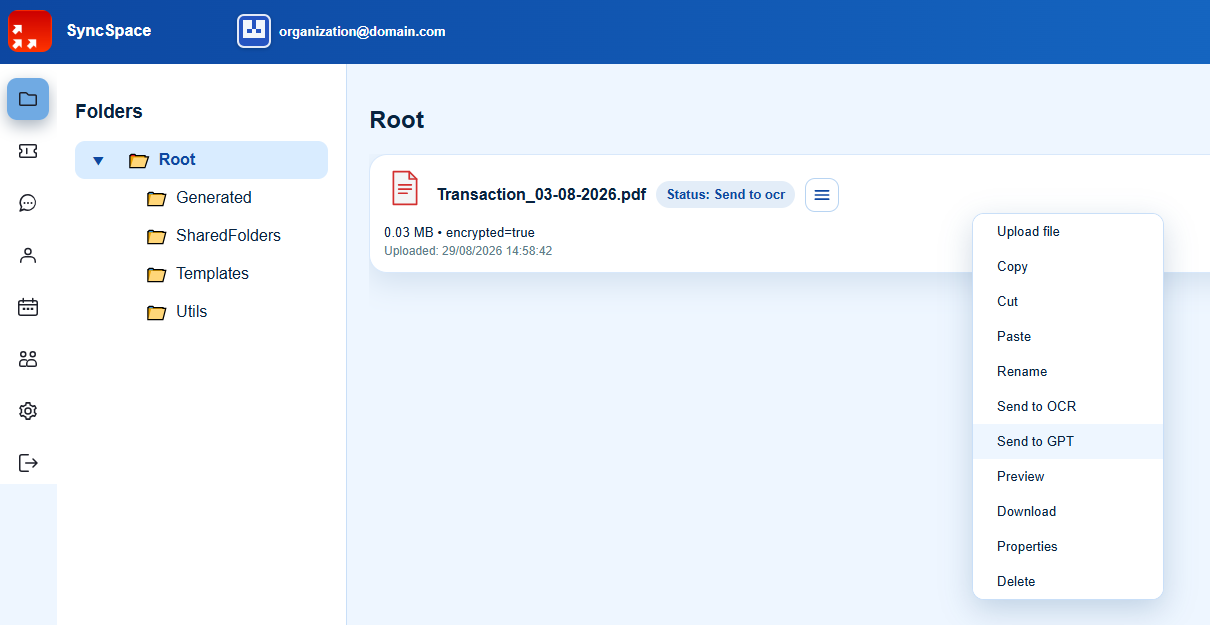Screen dimensions: 1210x625
Task: Open the organization avatar icon
Action: [254, 31]
